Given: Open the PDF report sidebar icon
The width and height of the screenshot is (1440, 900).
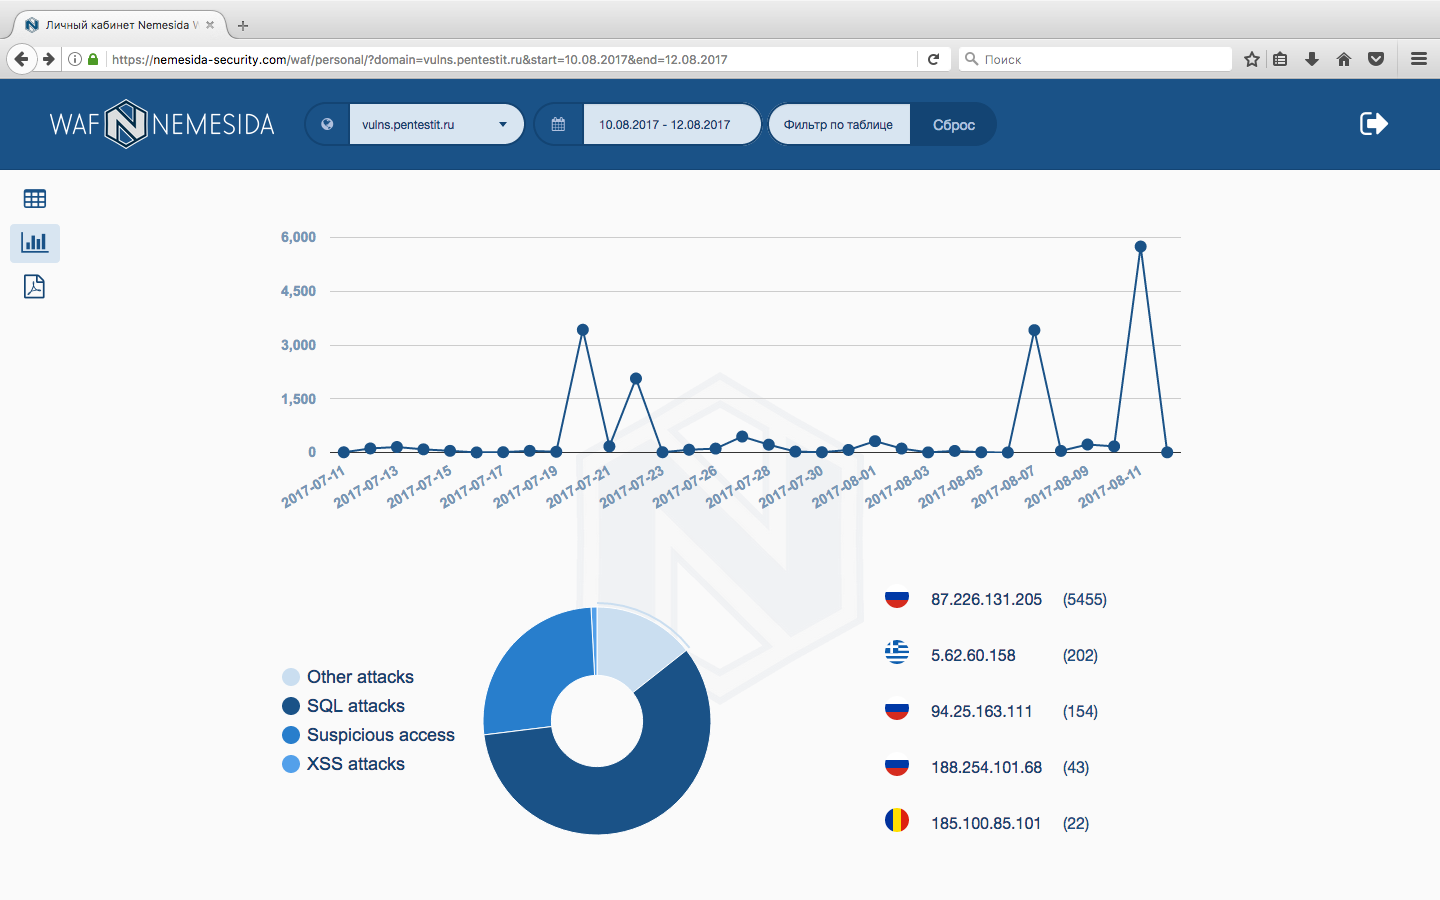Looking at the screenshot, I should click(x=35, y=287).
